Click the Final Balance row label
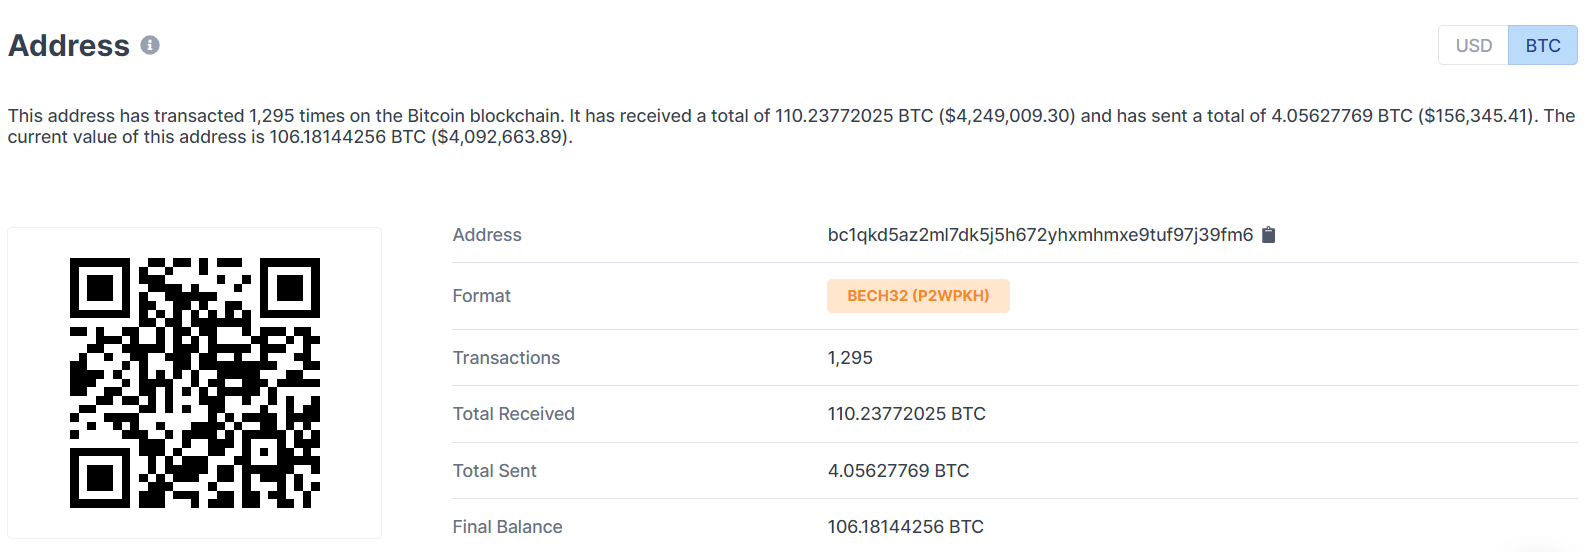 (x=507, y=527)
